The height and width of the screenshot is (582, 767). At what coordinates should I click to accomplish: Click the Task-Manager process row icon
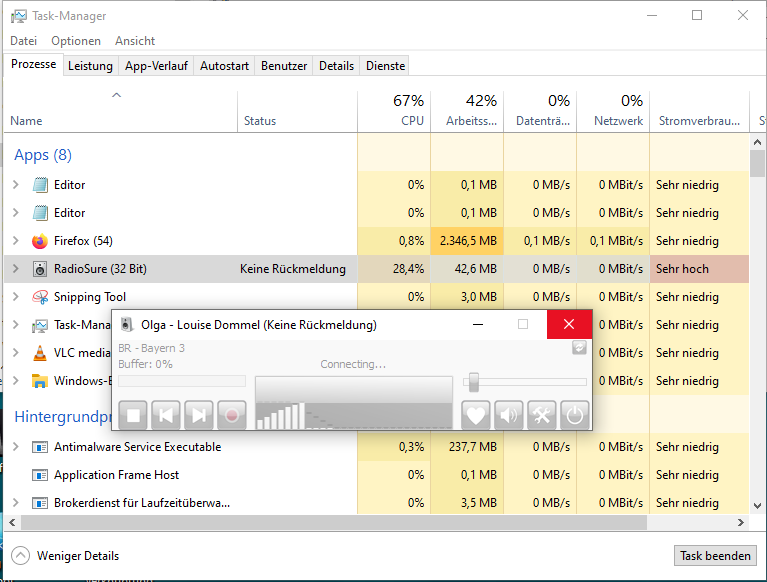click(40, 325)
